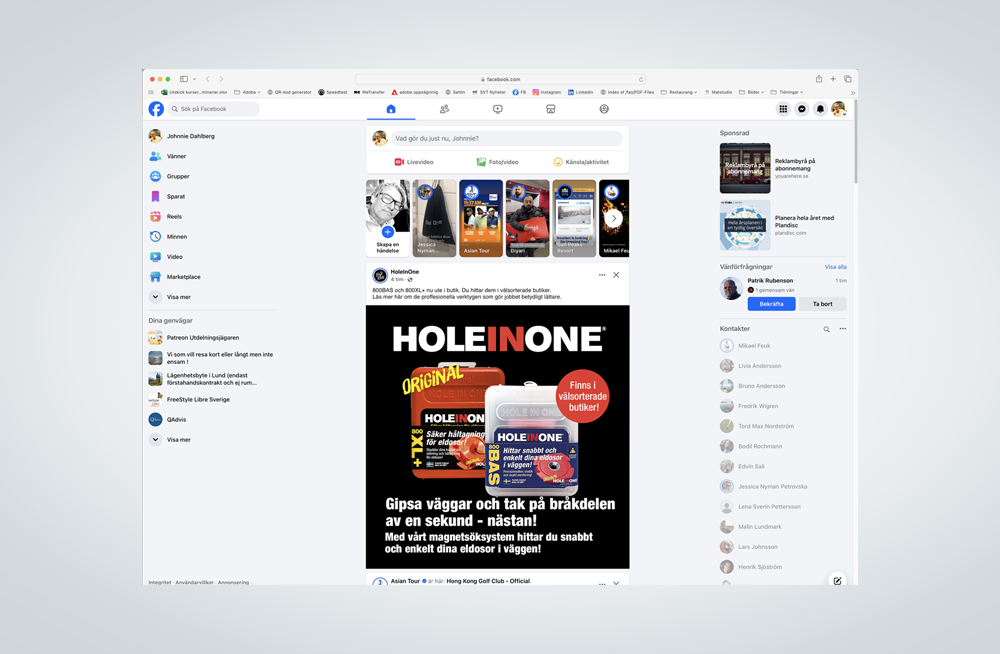Open the Tidningar bookmarks folder dropdown
Screen dimensions: 1000x654
click(787, 92)
